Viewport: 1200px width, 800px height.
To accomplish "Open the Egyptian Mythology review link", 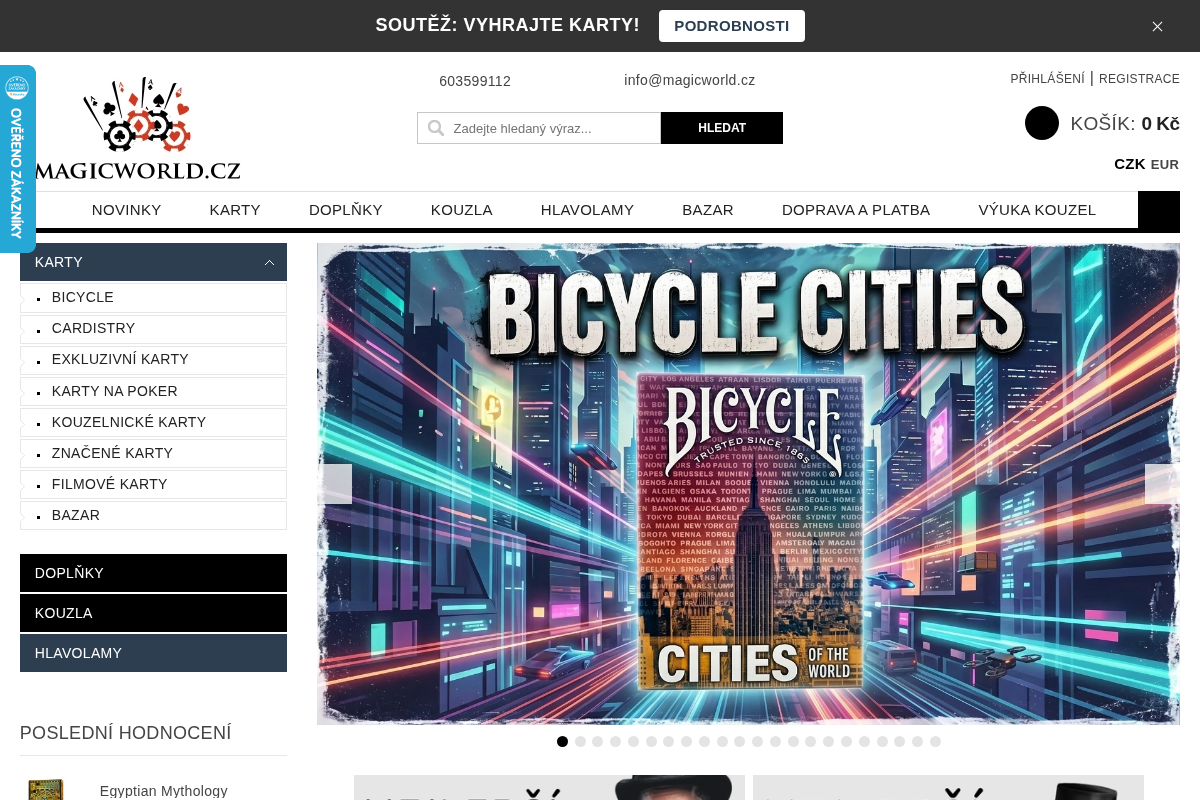I will click(x=164, y=791).
